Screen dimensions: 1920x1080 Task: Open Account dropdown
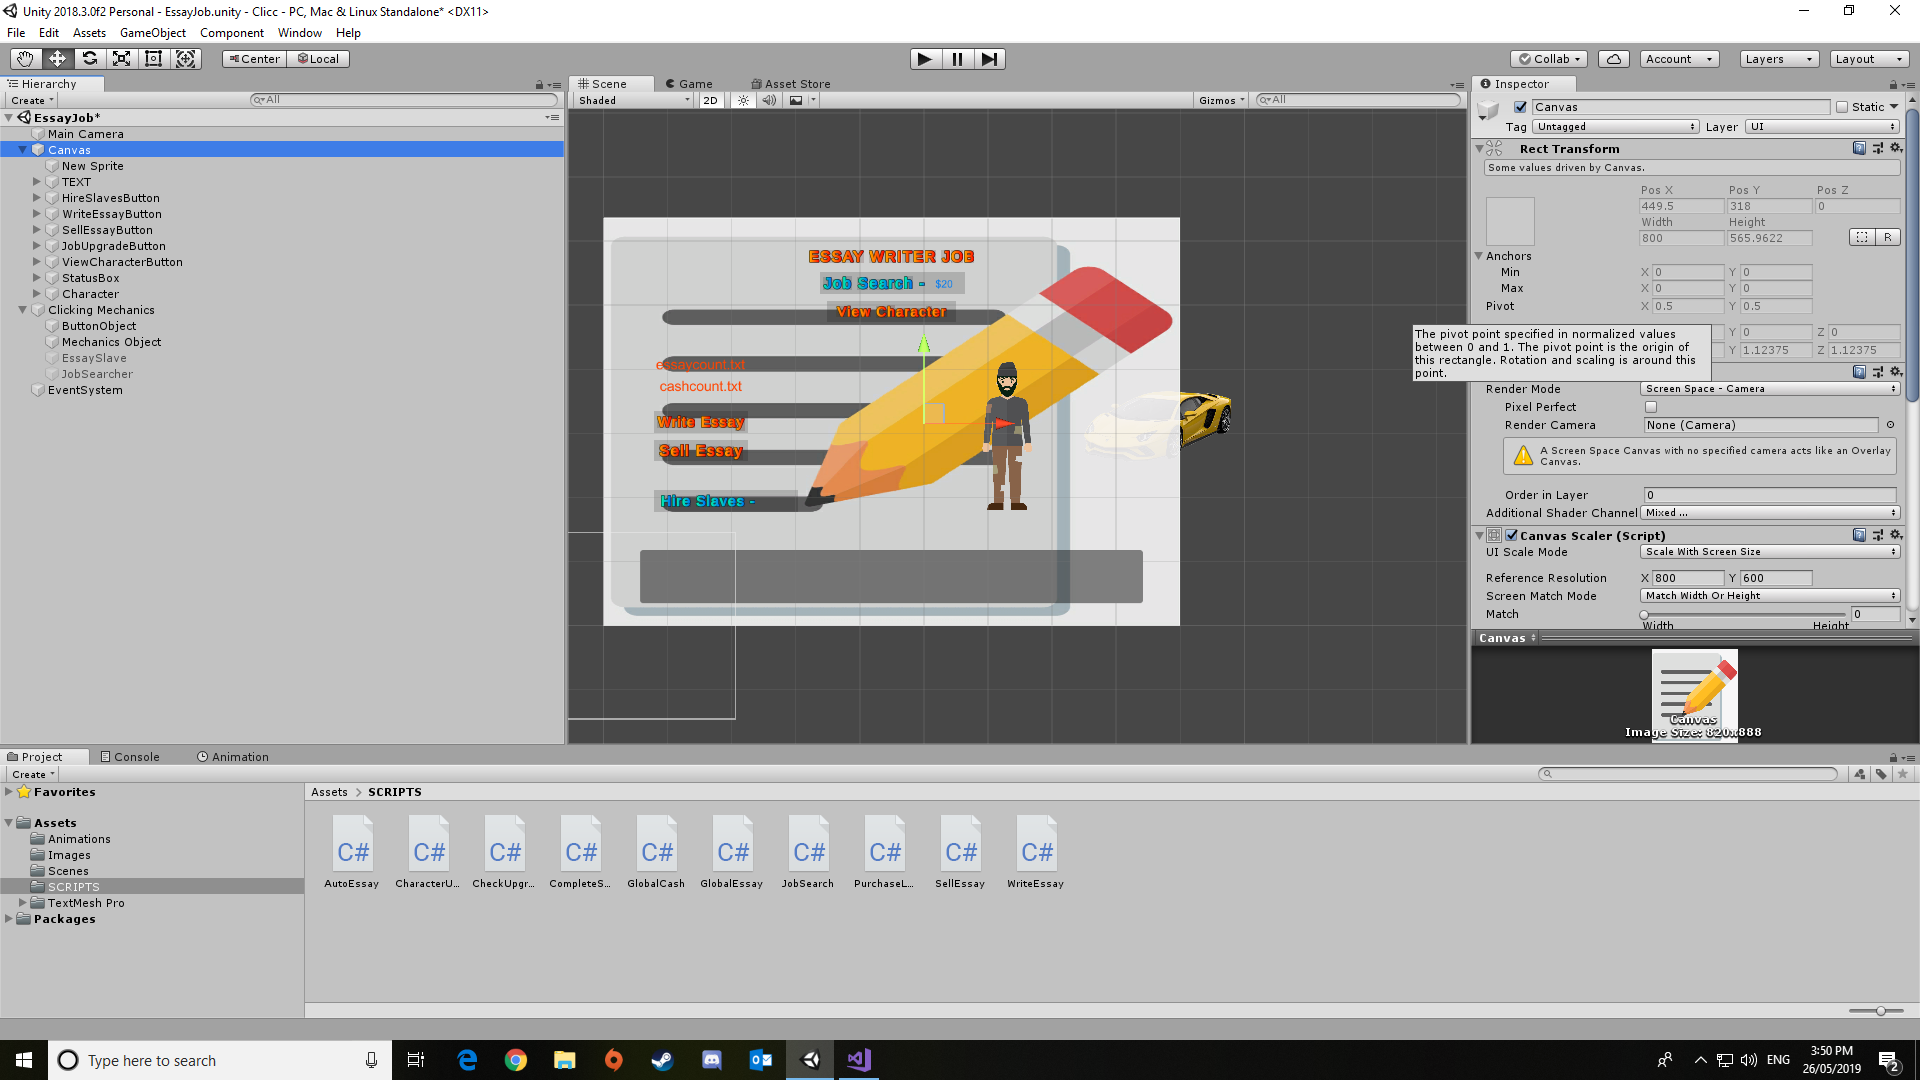tap(1679, 59)
